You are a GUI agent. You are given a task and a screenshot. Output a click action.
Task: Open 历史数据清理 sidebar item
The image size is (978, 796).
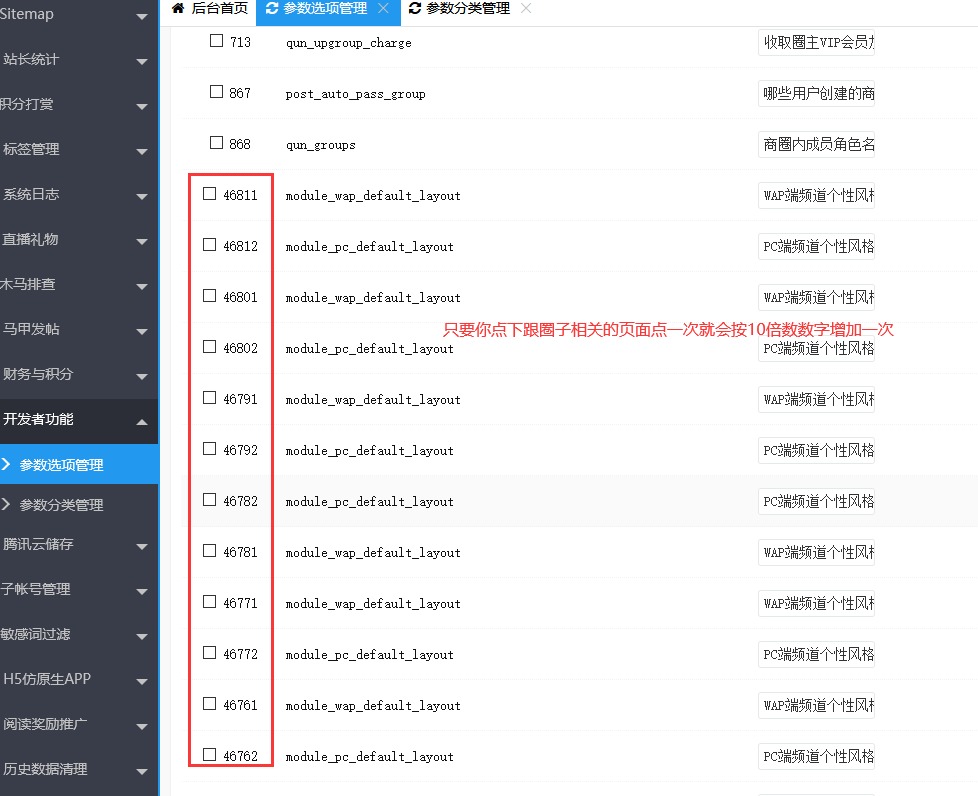[x=44, y=769]
